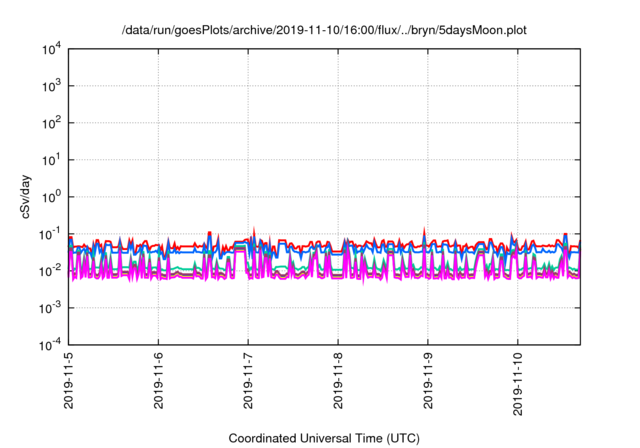Click the 10^-4 y-axis tick label
Viewport: 640px width, 448px height.
pyautogui.click(x=50, y=346)
